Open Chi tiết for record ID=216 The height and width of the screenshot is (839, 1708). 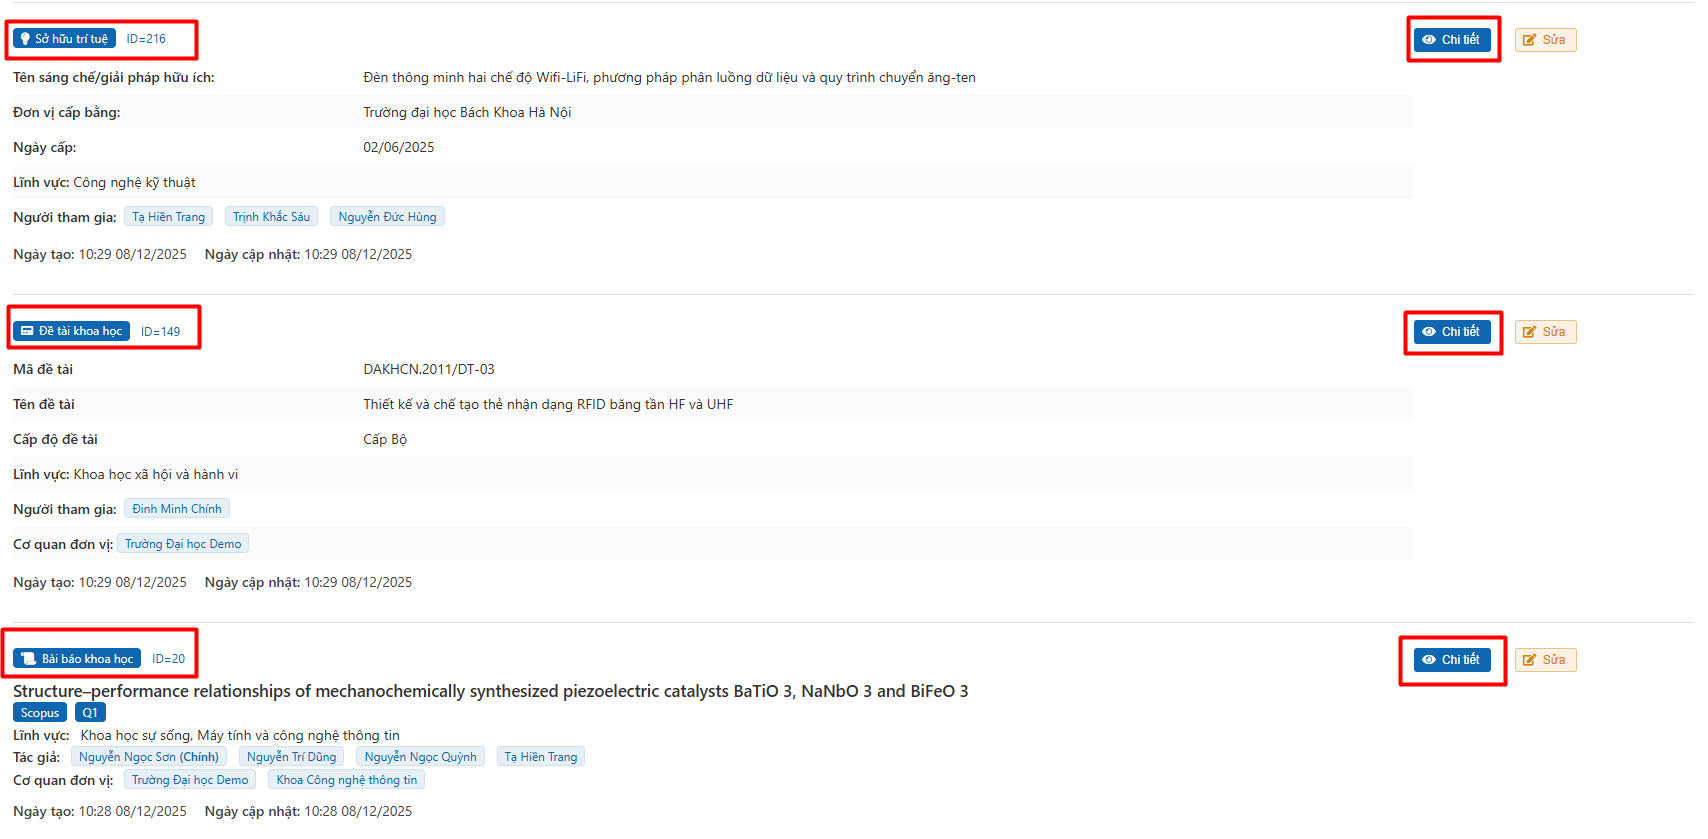(1452, 40)
